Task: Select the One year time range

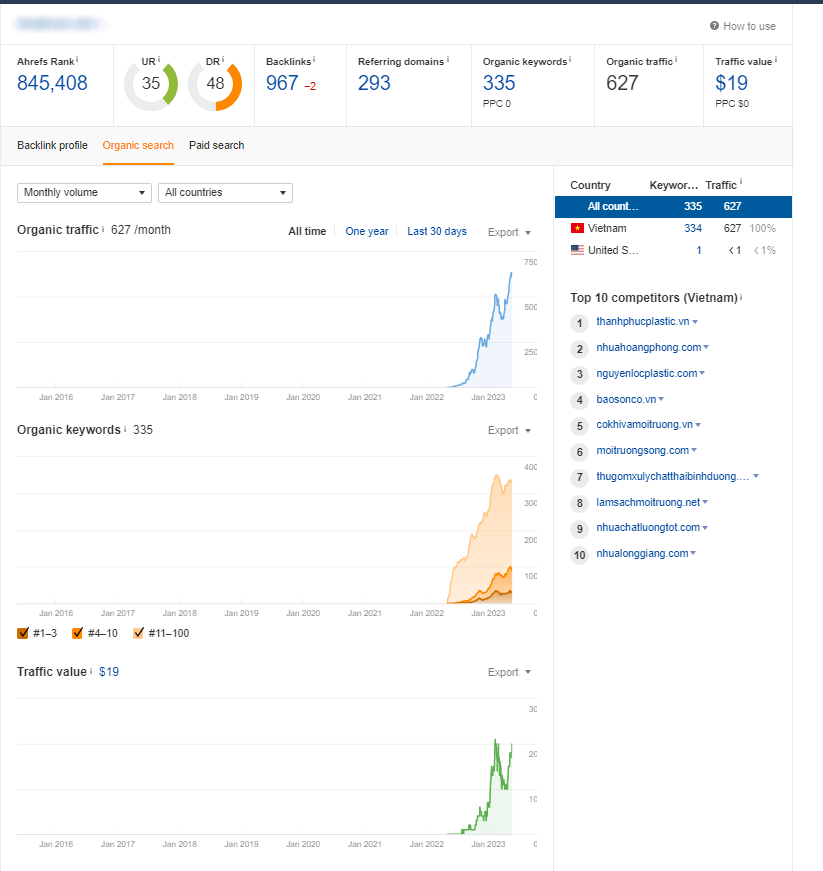Action: pyautogui.click(x=366, y=232)
